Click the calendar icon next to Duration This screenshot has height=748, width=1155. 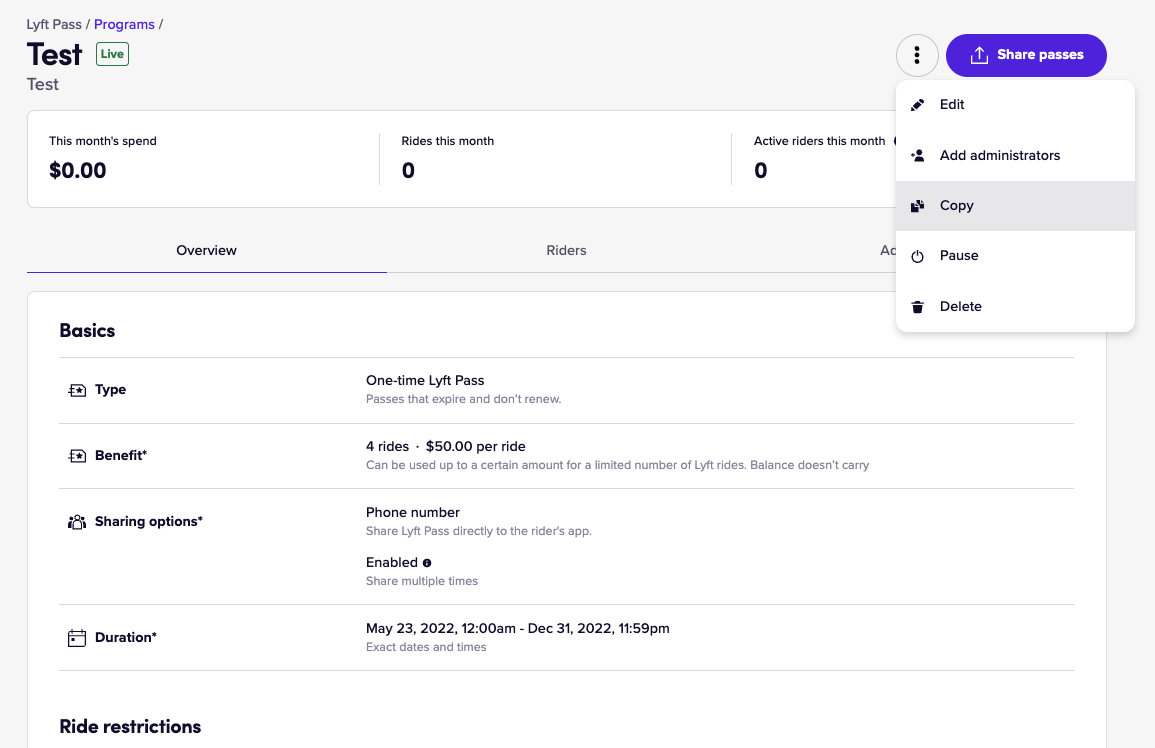coord(77,637)
